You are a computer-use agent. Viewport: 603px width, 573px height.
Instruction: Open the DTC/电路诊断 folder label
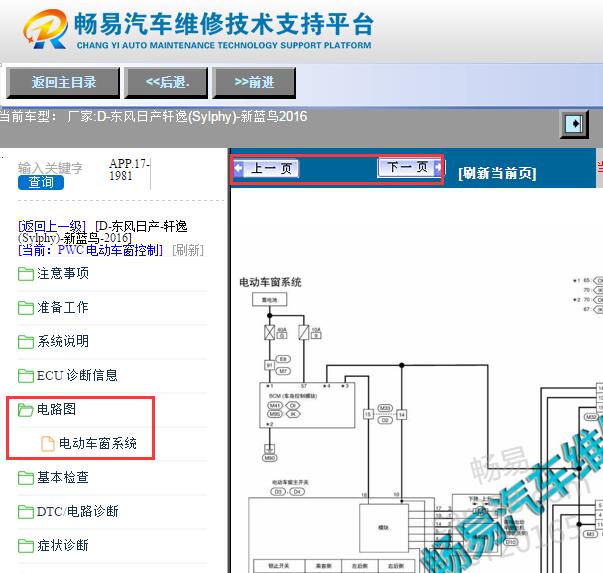pos(77,511)
